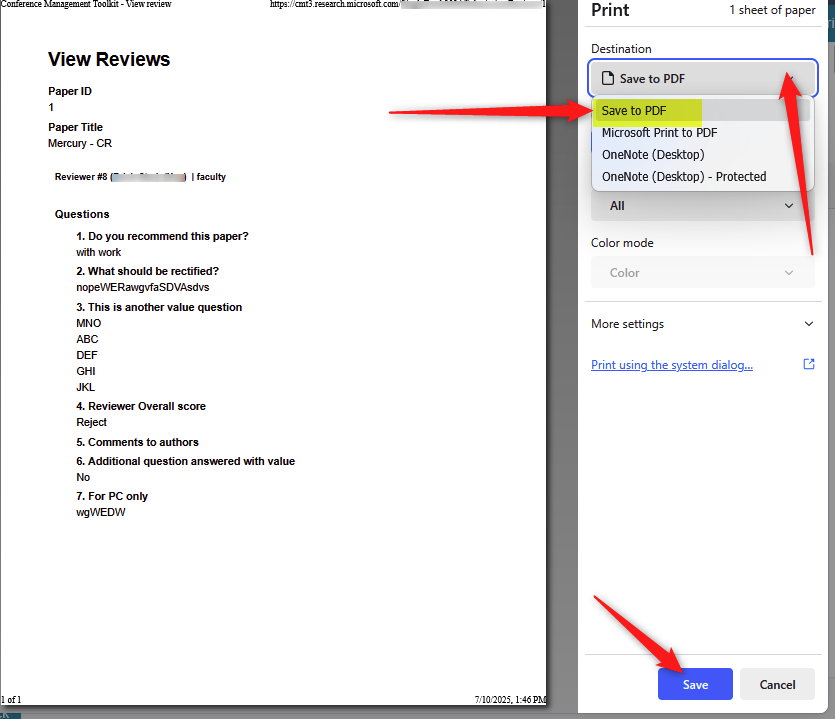This screenshot has width=835, height=719.
Task: Select OneNote (Desktop) - Protected printer
Action: (x=683, y=176)
